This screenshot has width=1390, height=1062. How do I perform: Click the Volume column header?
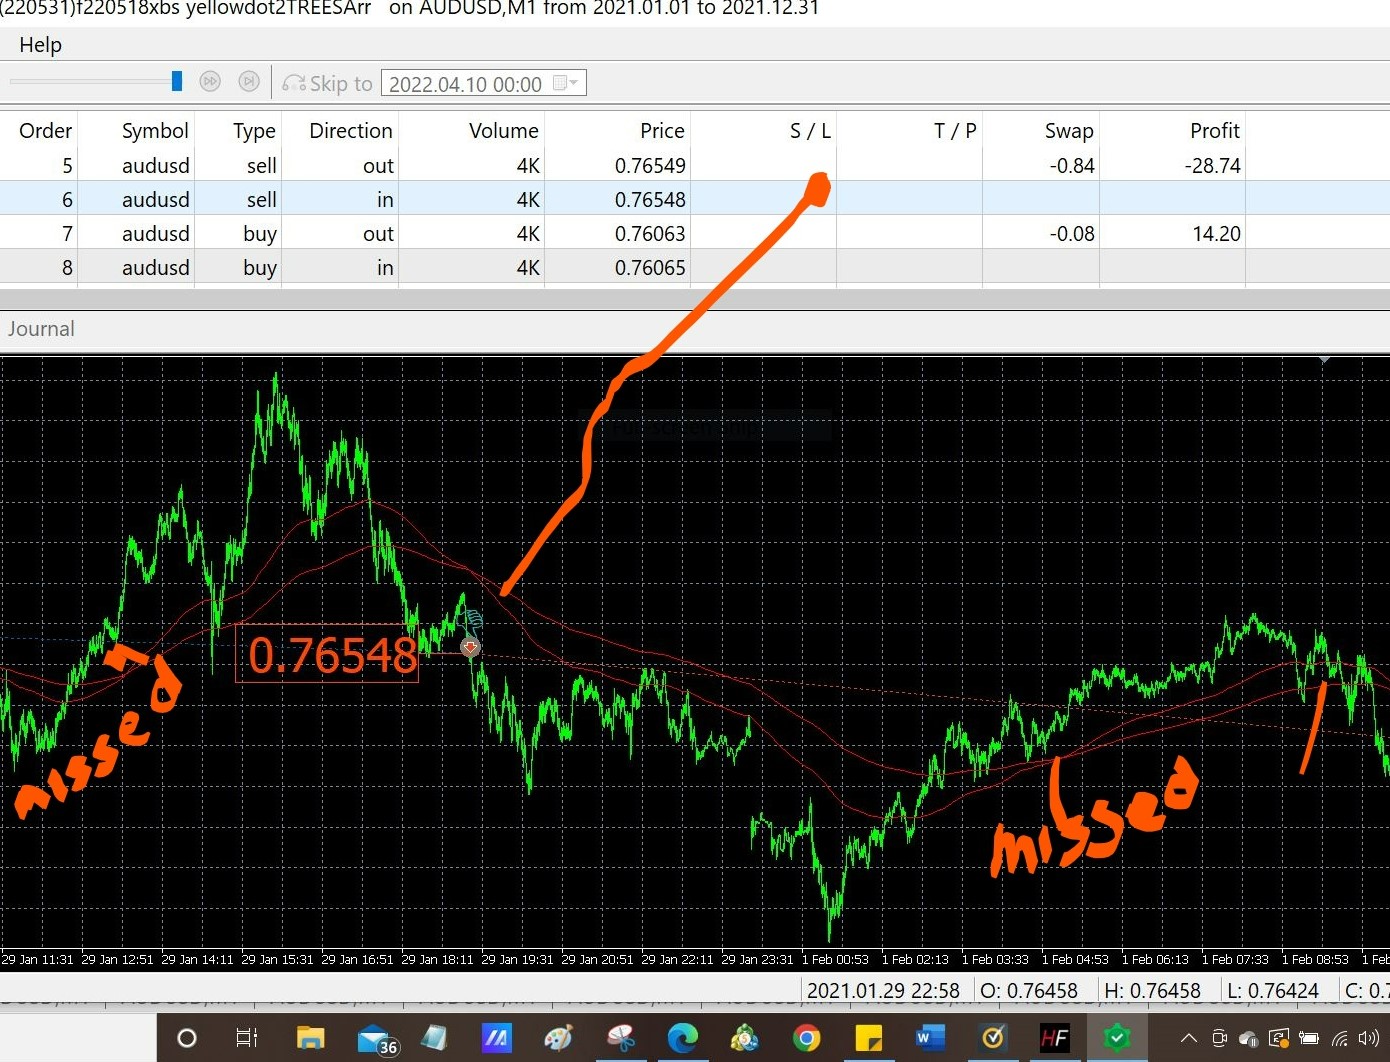point(503,131)
